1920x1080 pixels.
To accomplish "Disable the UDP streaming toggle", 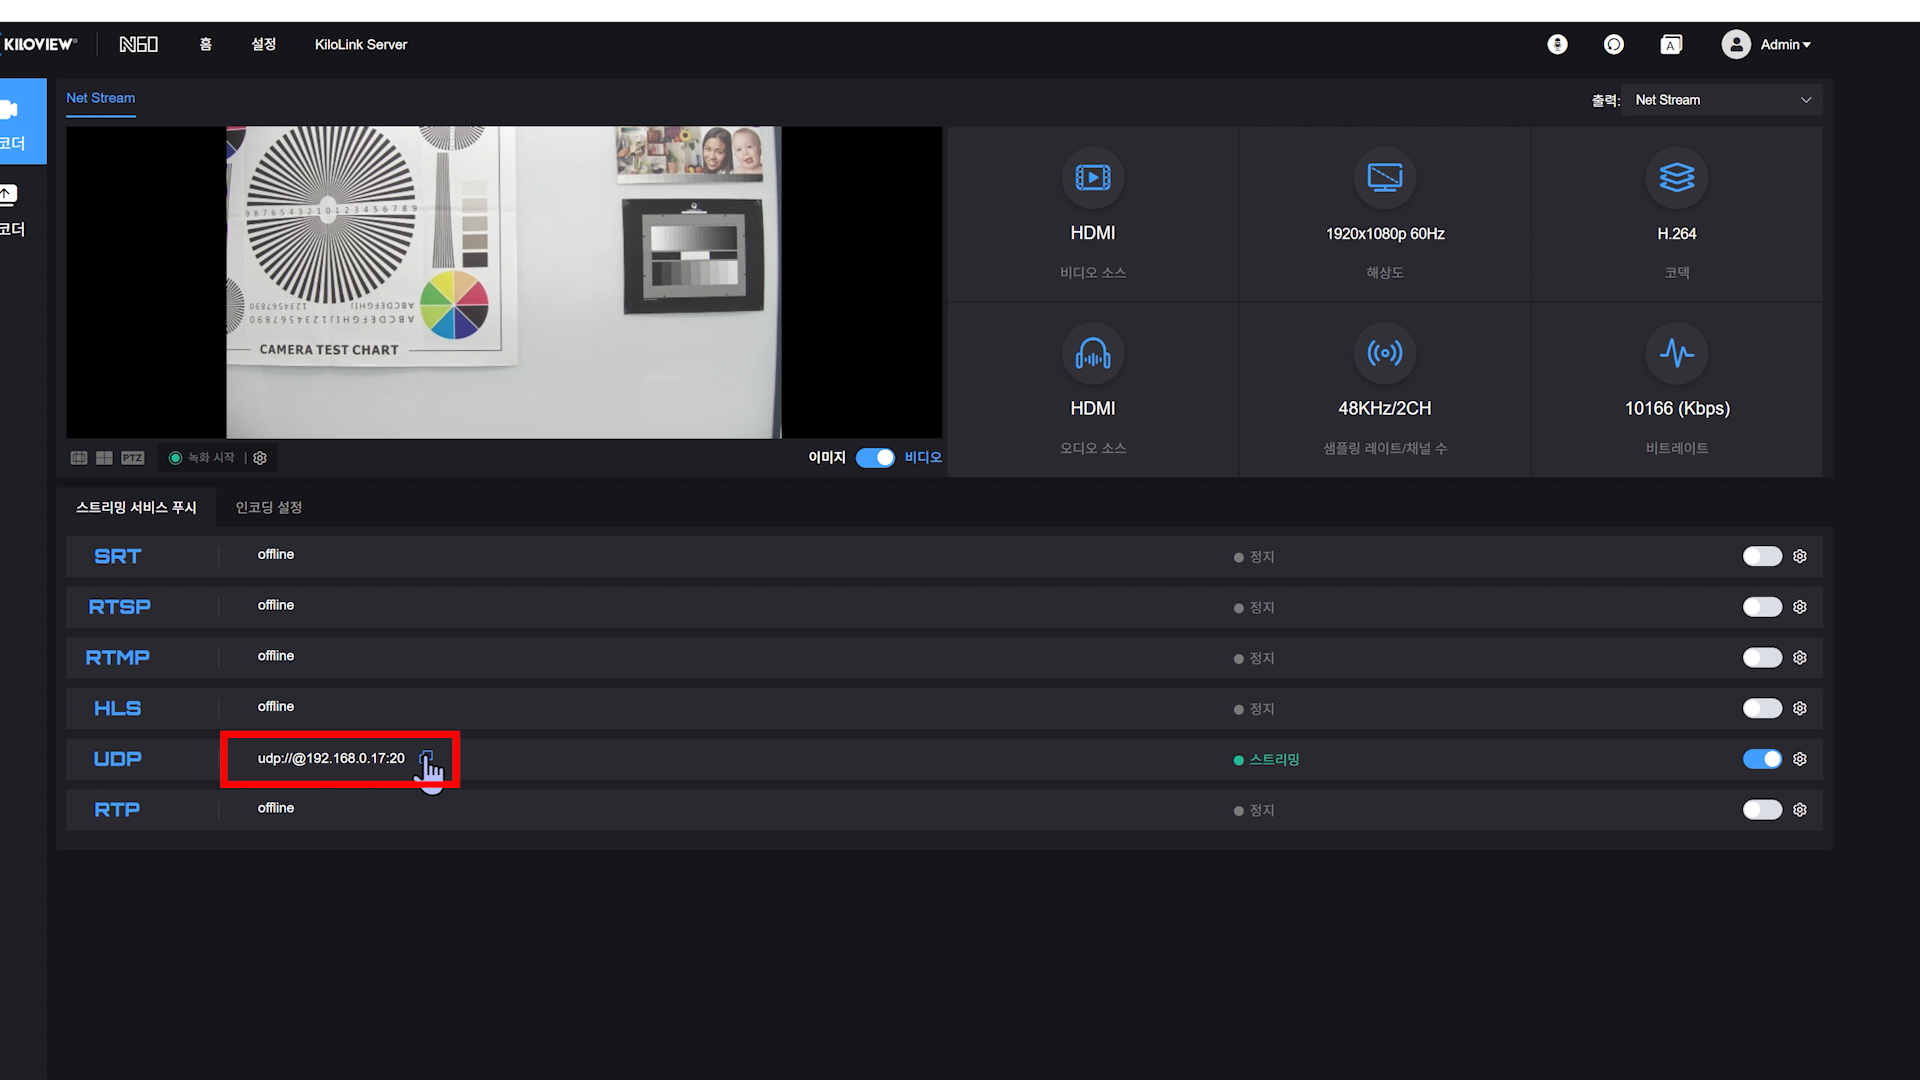I will pos(1762,759).
